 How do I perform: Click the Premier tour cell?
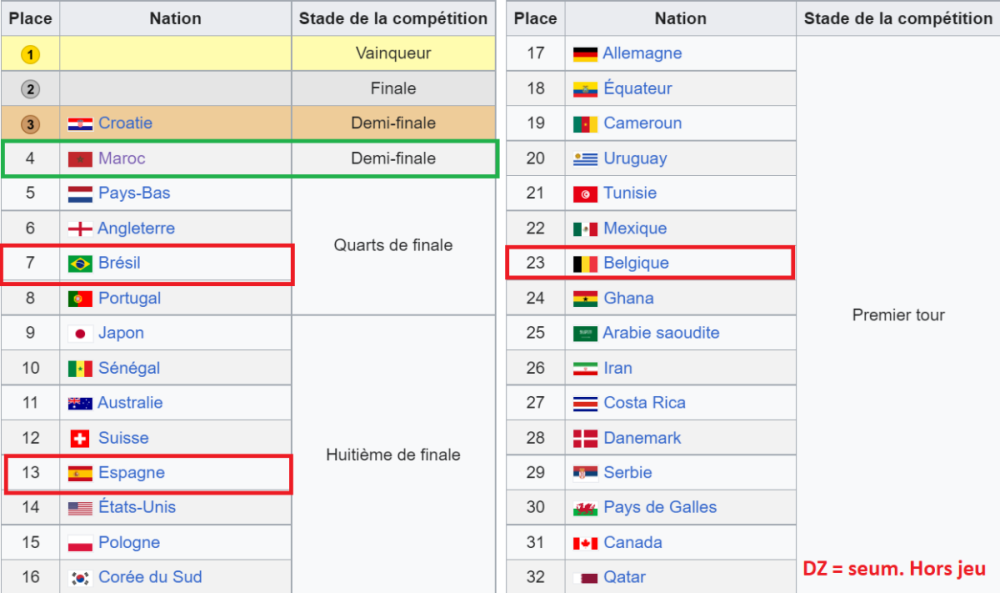point(898,314)
